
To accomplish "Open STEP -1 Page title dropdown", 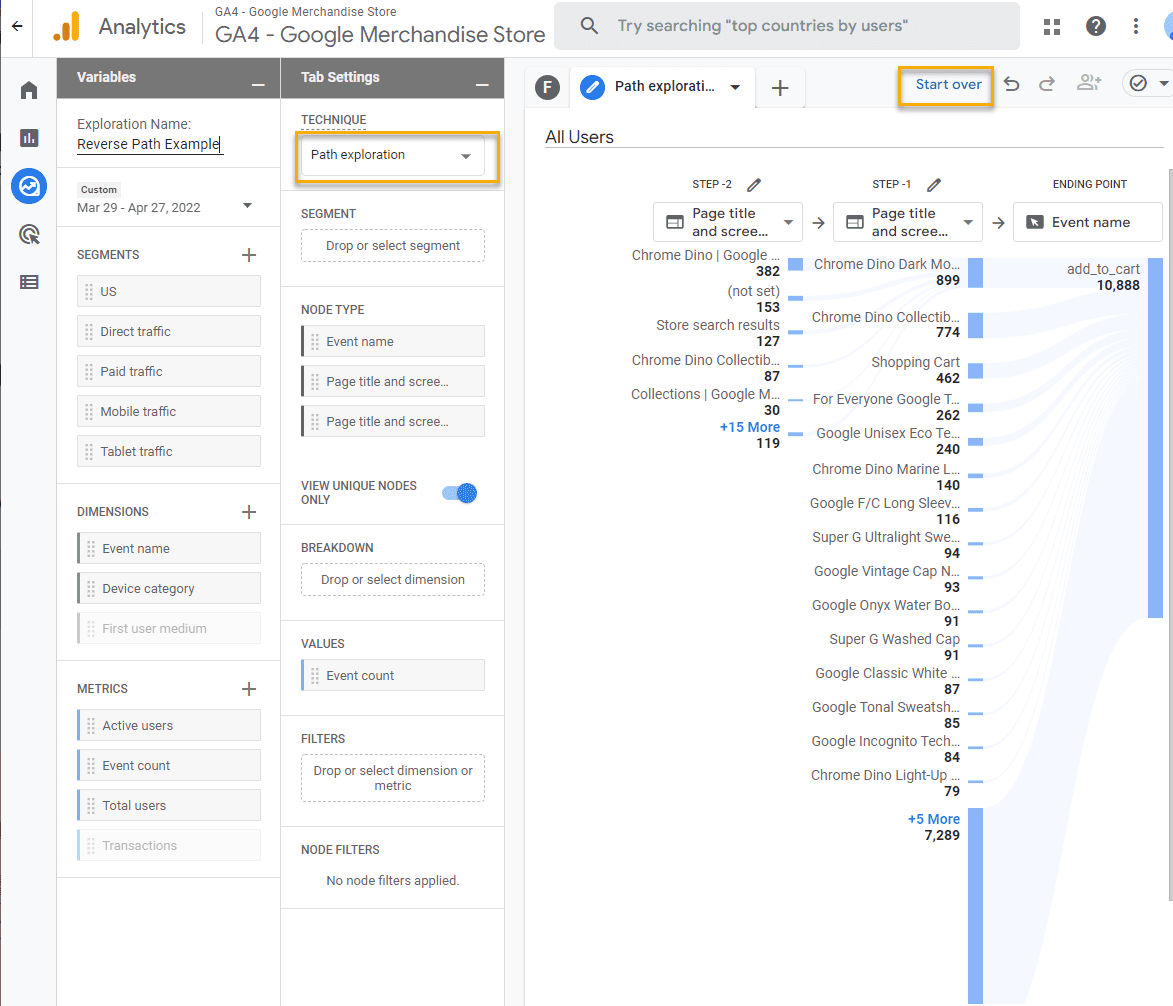I will click(907, 222).
